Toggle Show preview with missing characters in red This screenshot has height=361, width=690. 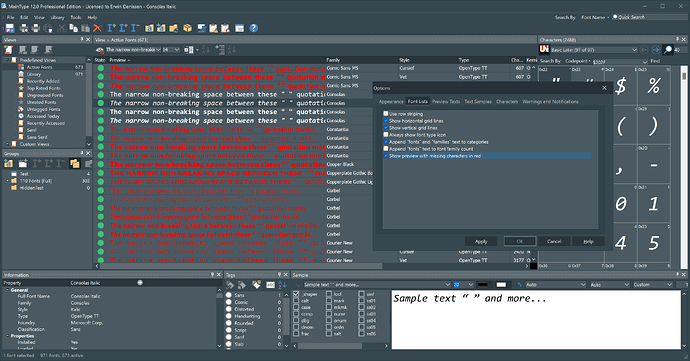point(386,156)
